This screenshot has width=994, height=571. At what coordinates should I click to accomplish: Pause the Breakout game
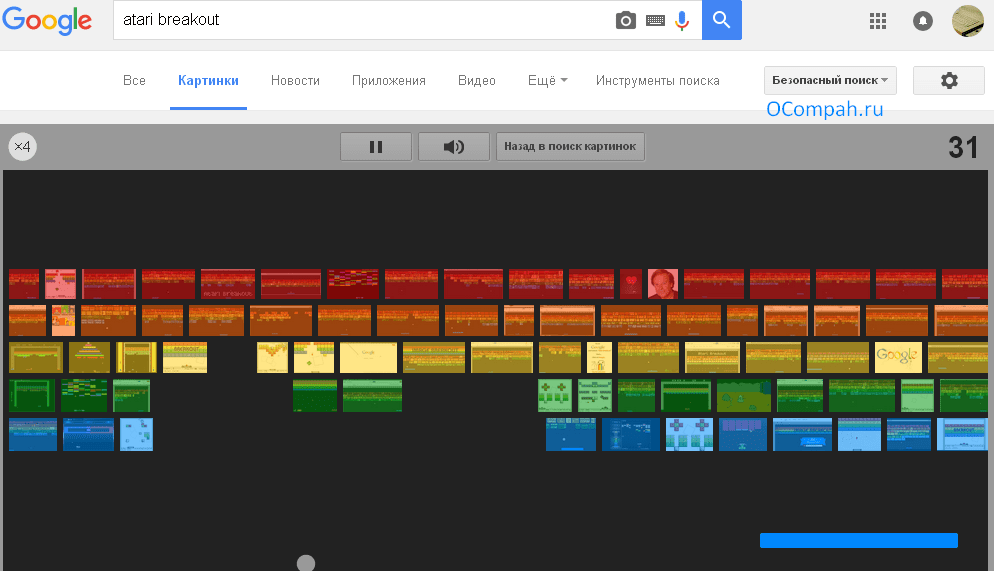coord(376,146)
